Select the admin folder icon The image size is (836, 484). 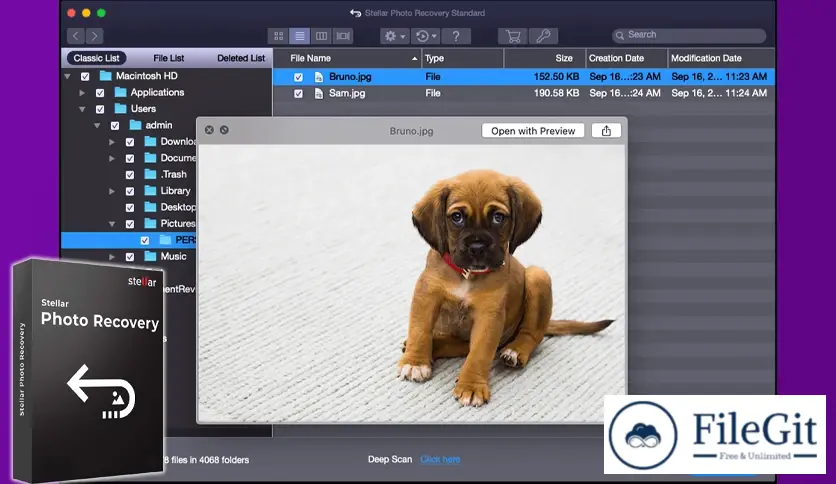pos(135,125)
